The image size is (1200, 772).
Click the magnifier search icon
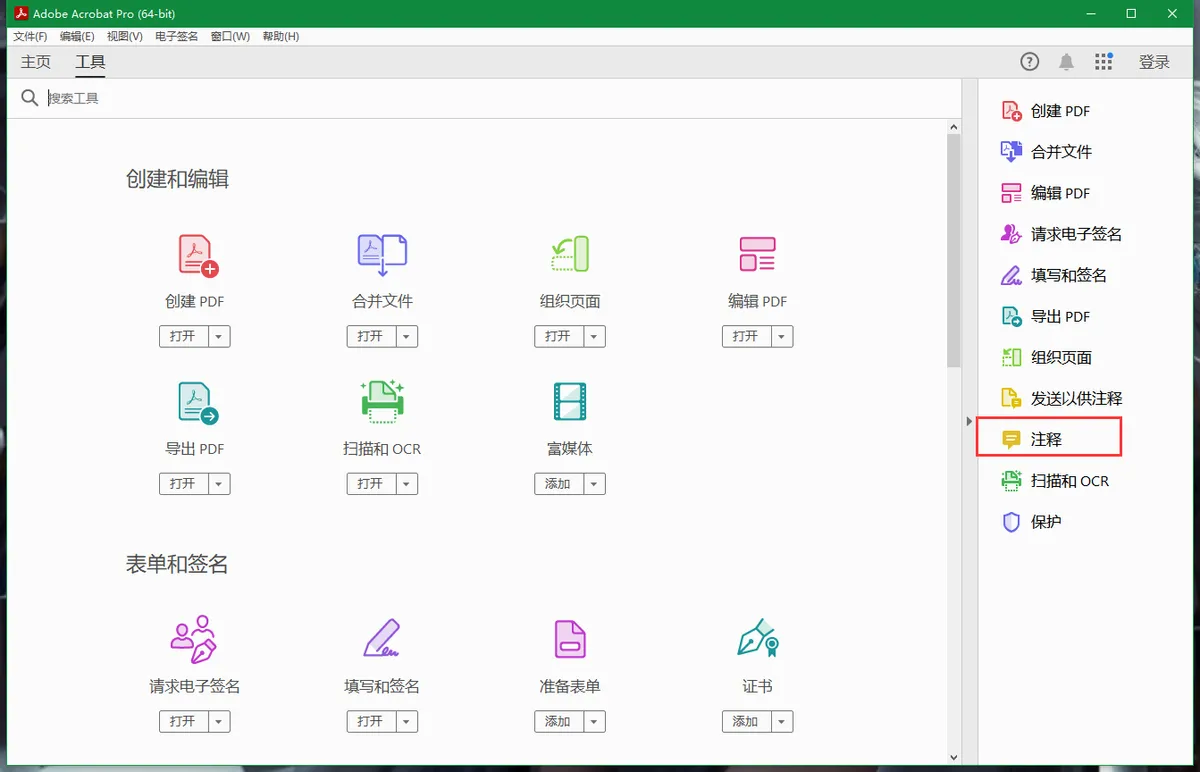click(x=30, y=98)
